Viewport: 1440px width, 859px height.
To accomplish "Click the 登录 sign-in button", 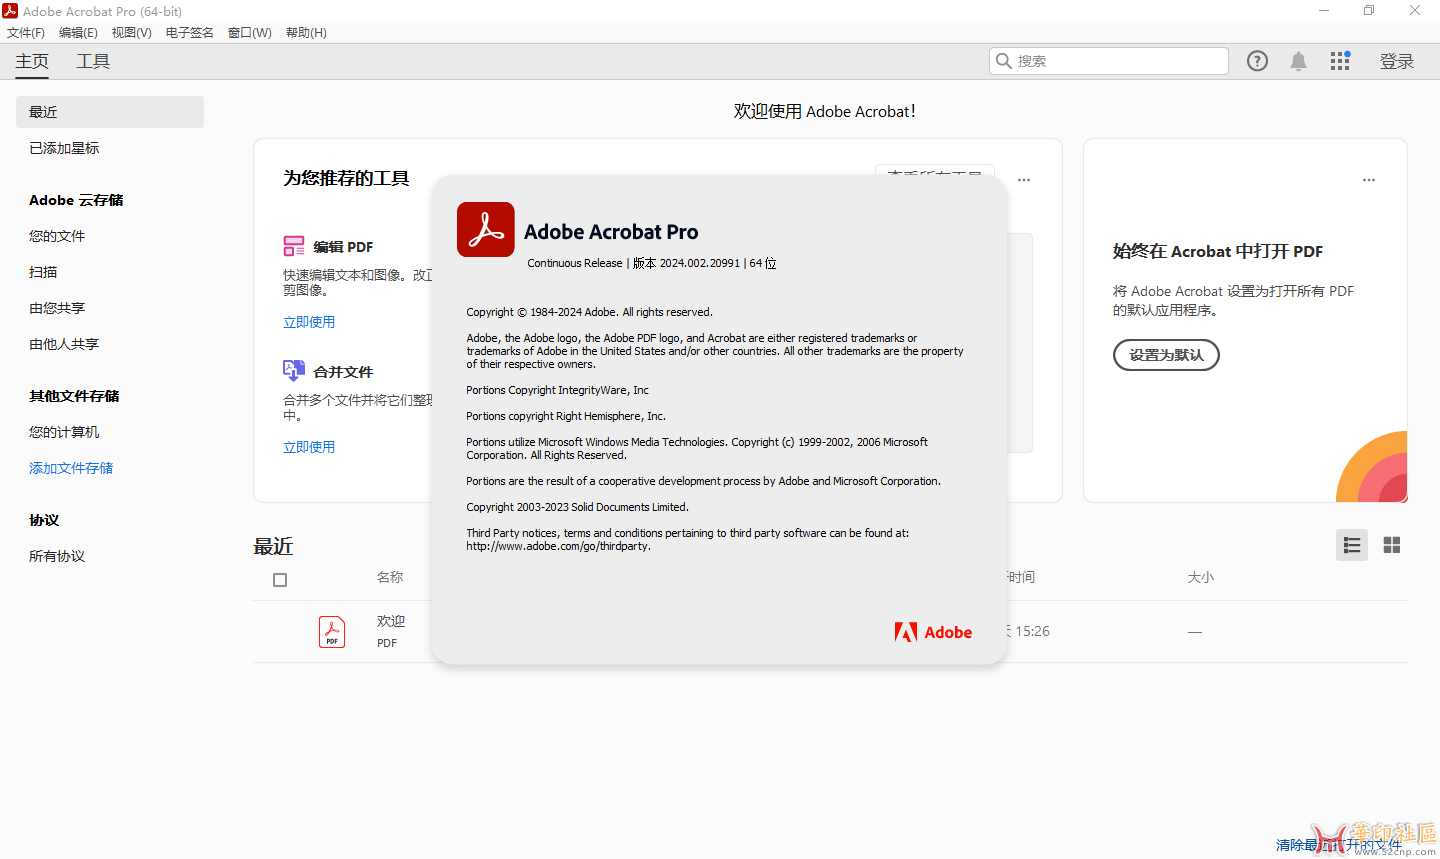I will 1397,62.
